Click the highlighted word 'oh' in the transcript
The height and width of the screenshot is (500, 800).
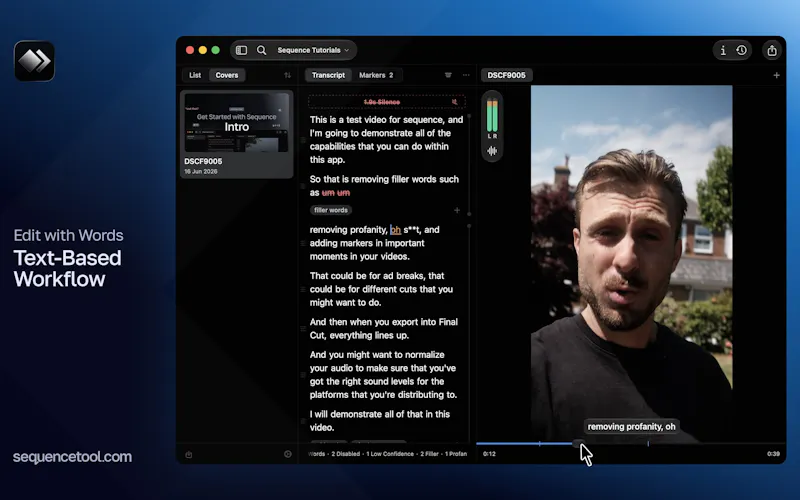[x=395, y=230]
